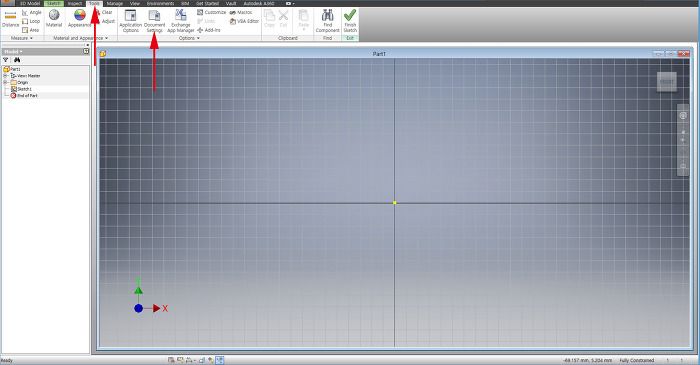
Task: Switch to the 3D Model tab
Action: click(x=29, y=4)
